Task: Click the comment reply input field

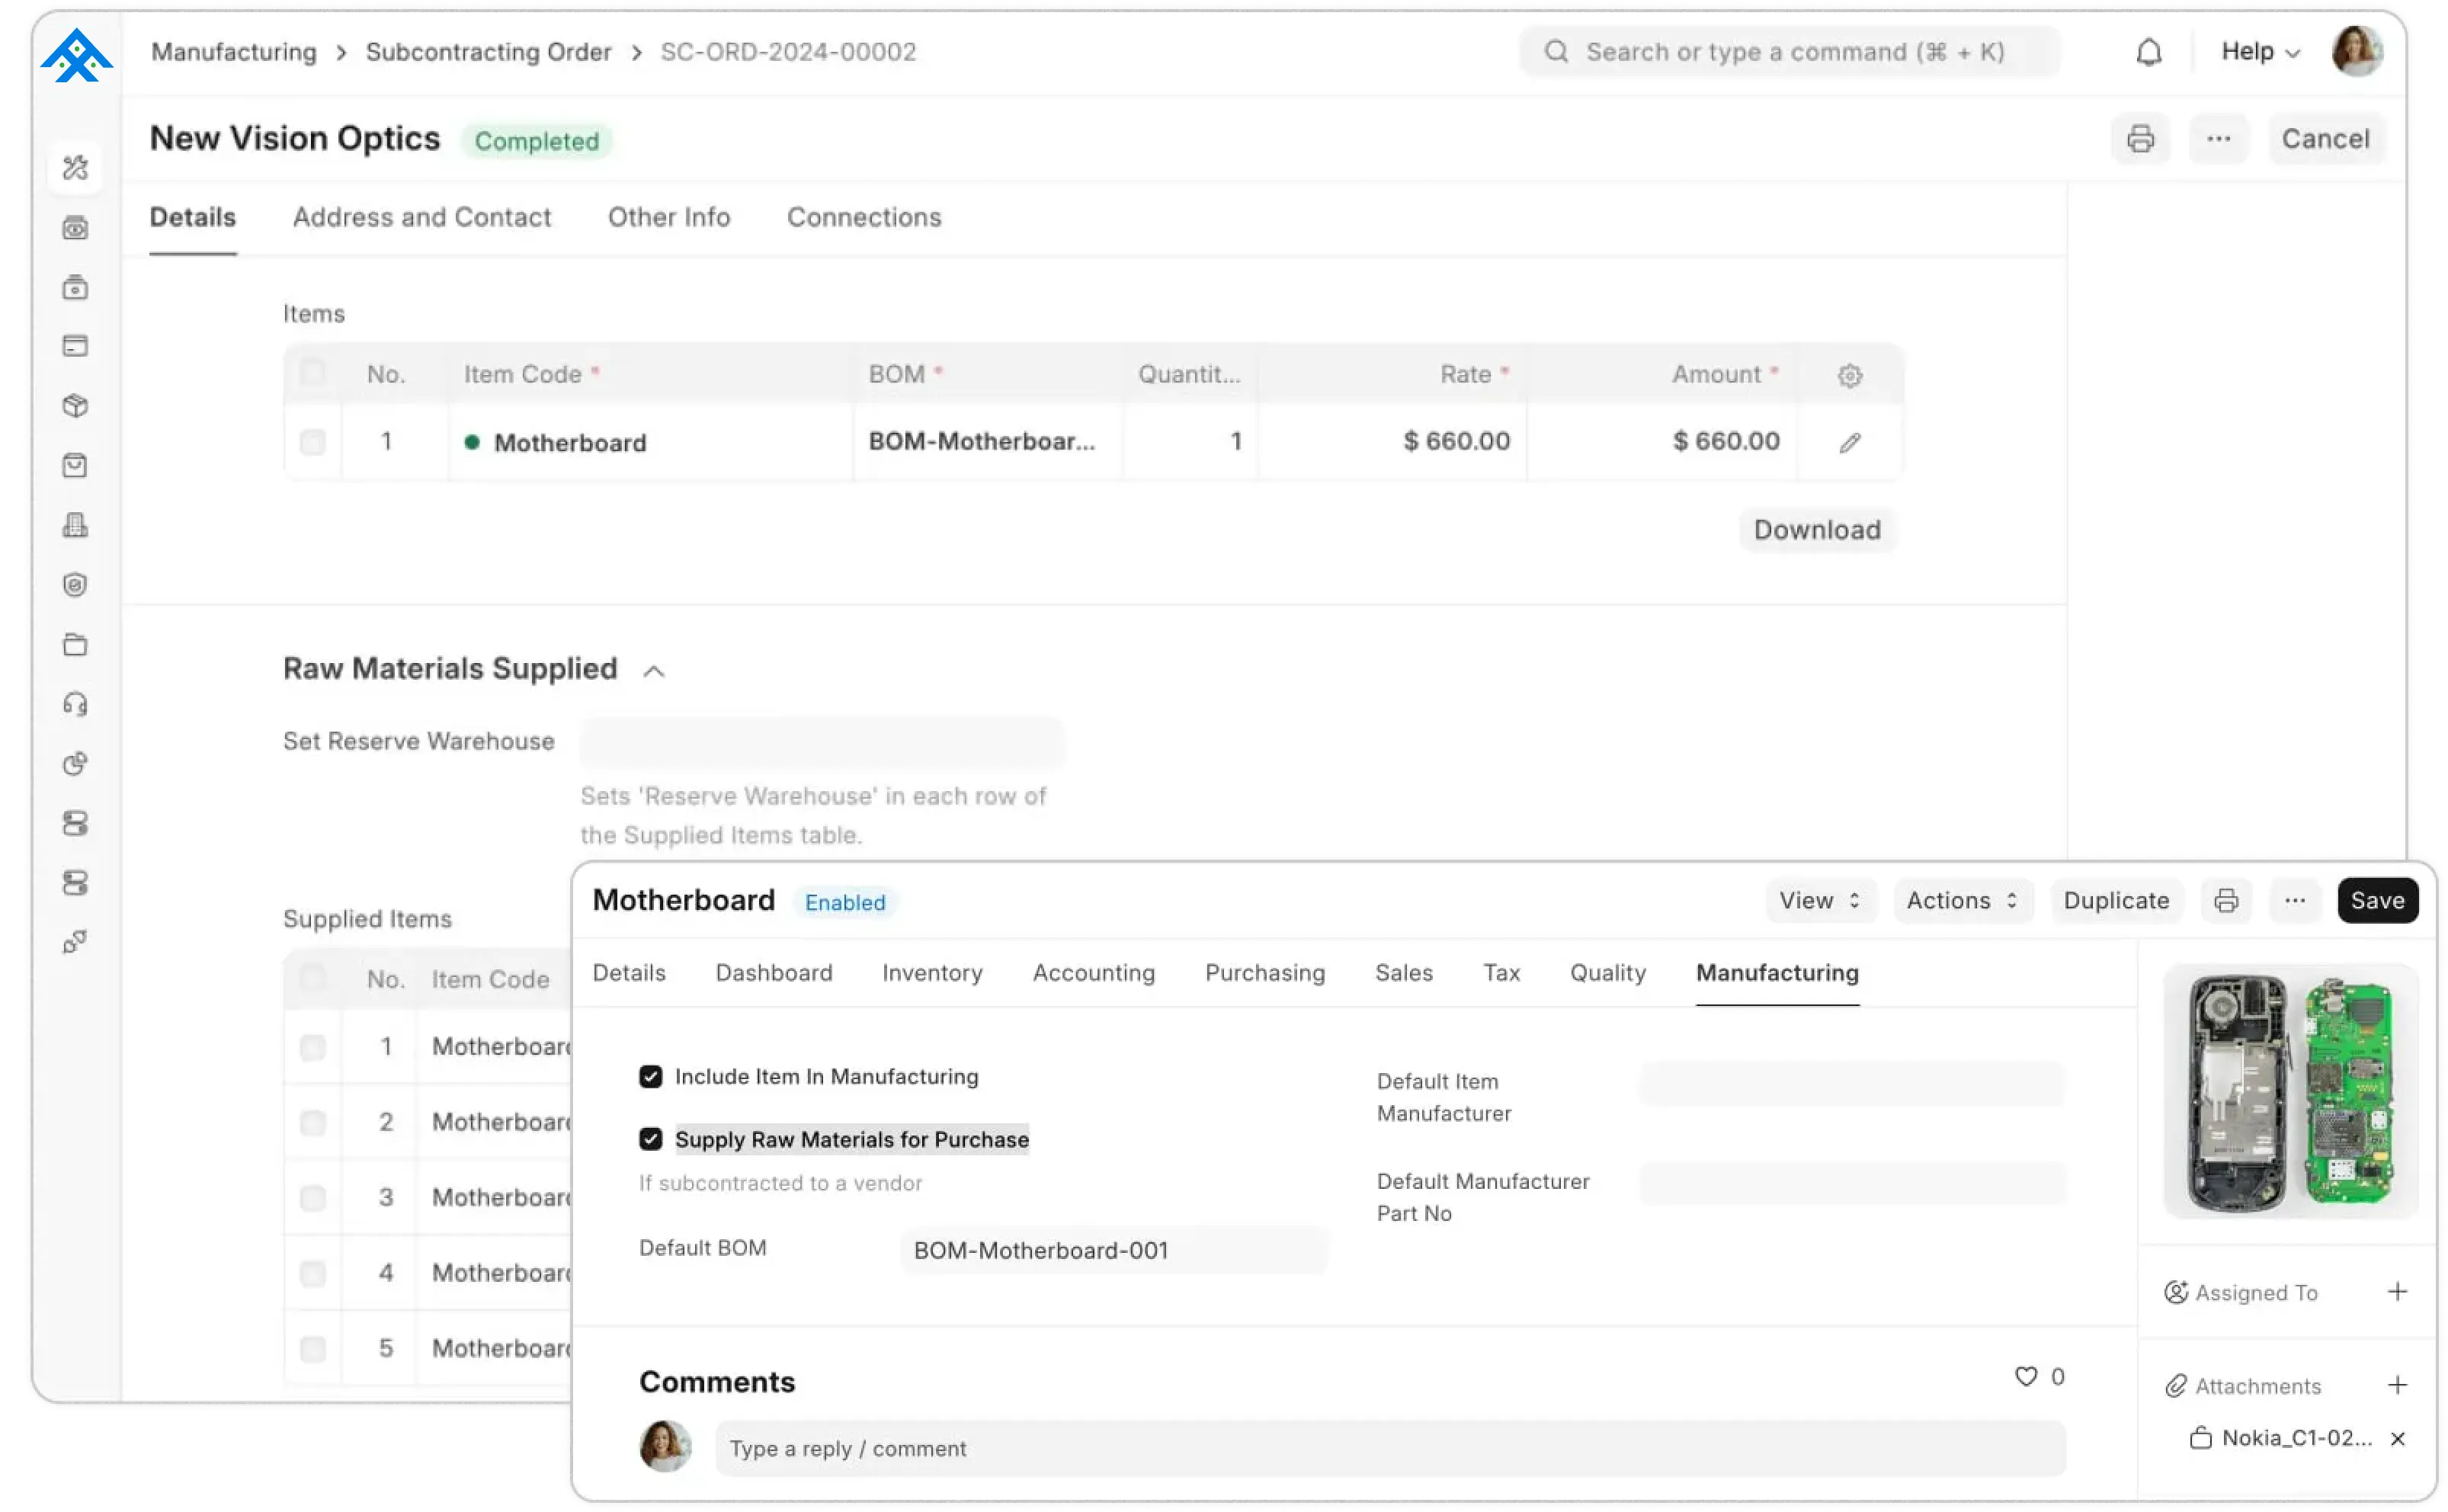Action: click(x=1389, y=1448)
